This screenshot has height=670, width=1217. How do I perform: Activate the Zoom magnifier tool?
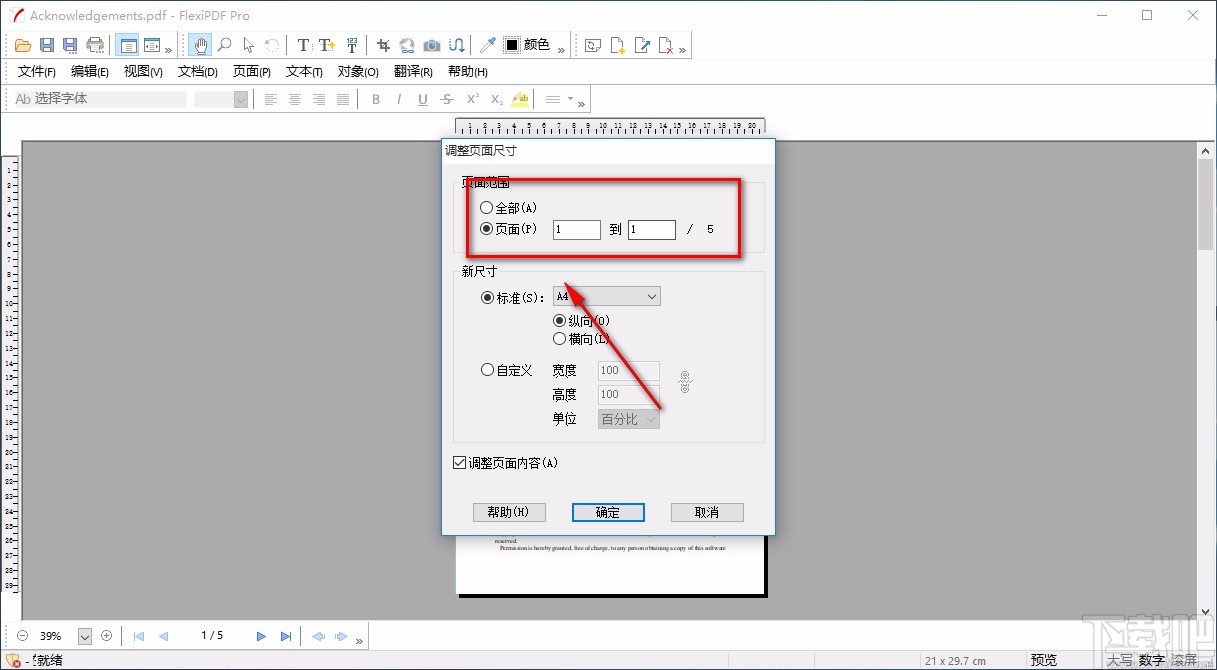pyautogui.click(x=224, y=44)
